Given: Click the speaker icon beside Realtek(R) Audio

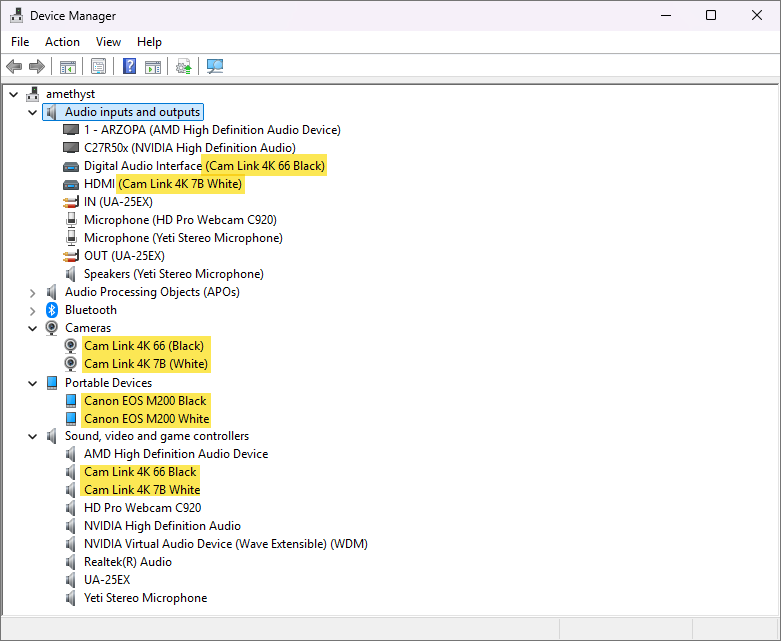Looking at the screenshot, I should [x=71, y=562].
